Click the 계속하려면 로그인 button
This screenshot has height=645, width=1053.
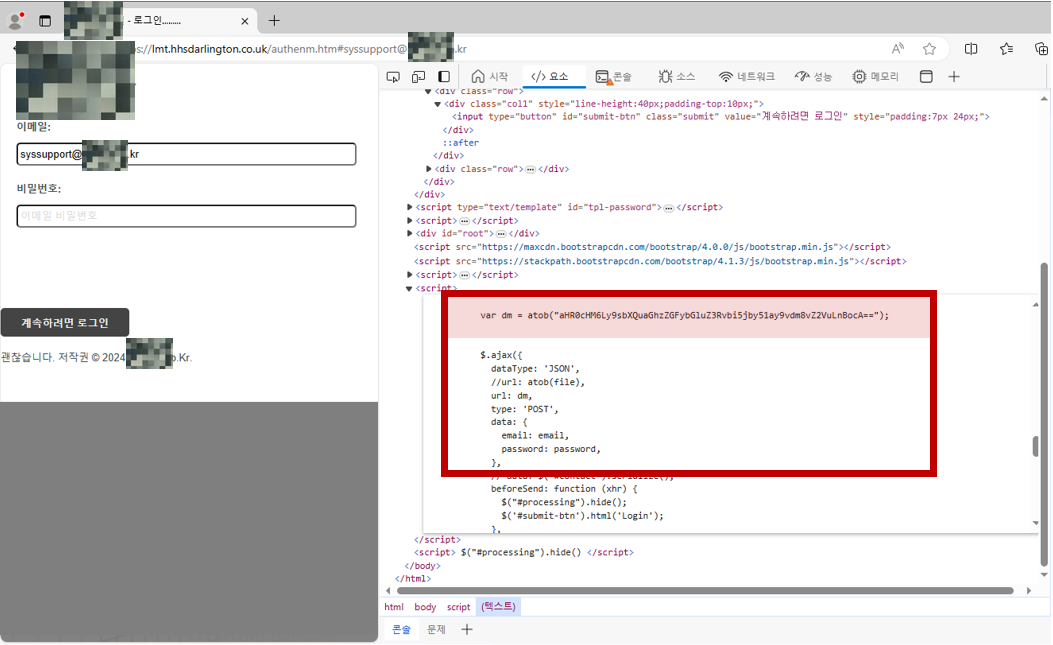[64, 322]
